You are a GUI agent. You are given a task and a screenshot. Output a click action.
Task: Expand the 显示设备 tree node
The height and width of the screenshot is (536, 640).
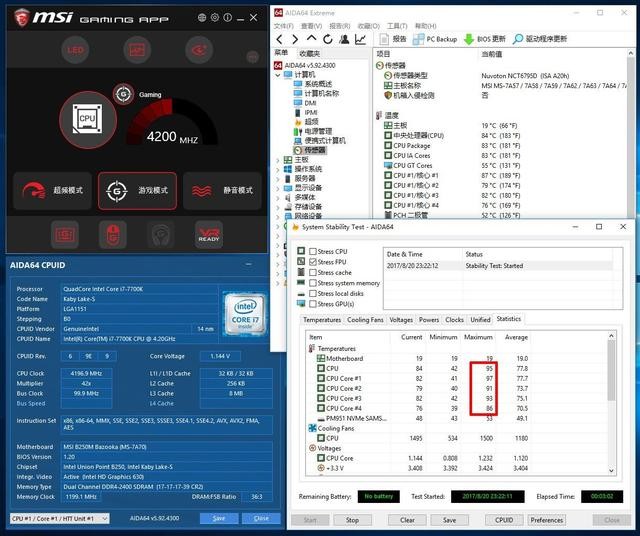pos(278,188)
